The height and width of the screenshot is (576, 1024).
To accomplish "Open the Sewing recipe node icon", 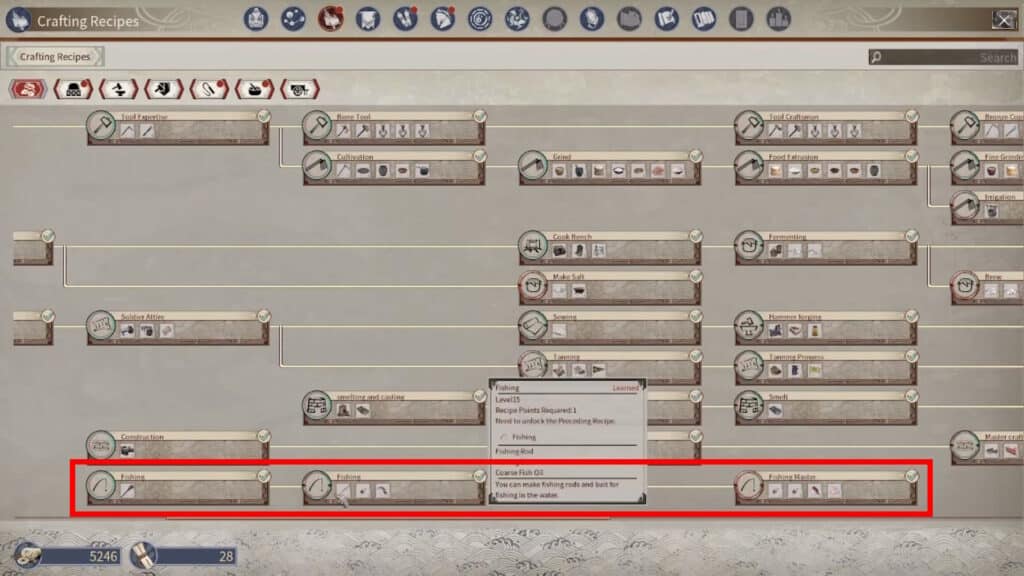I will [x=533, y=325].
